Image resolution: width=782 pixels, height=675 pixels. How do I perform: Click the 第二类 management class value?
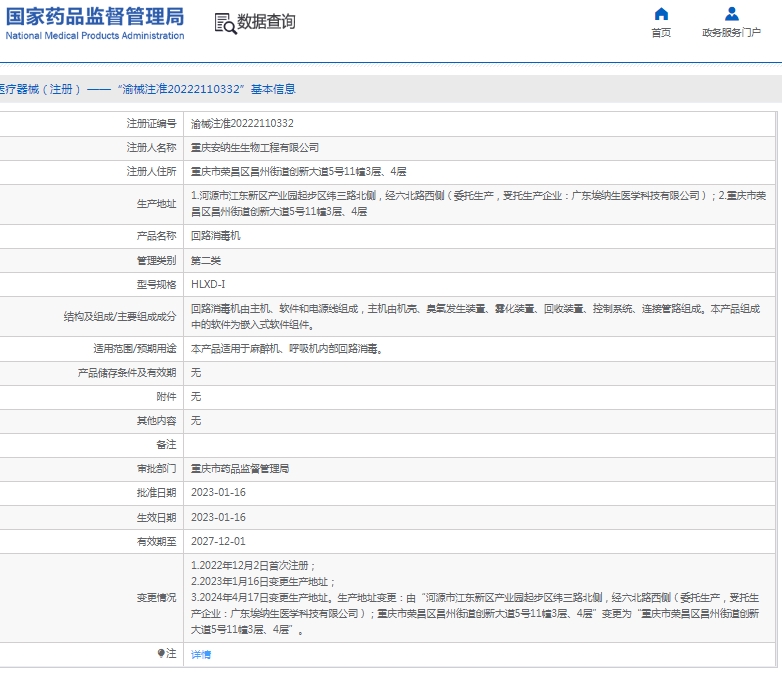tap(206, 260)
